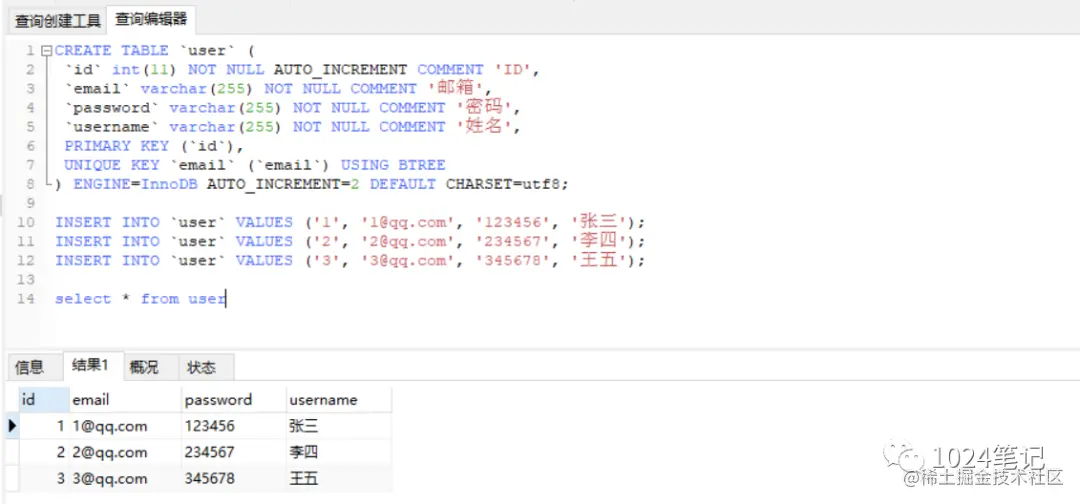Viewport: 1080px width, 504px height.
Task: Click id cell of the 2@qq.com row
Action: pyautogui.click(x=44, y=452)
